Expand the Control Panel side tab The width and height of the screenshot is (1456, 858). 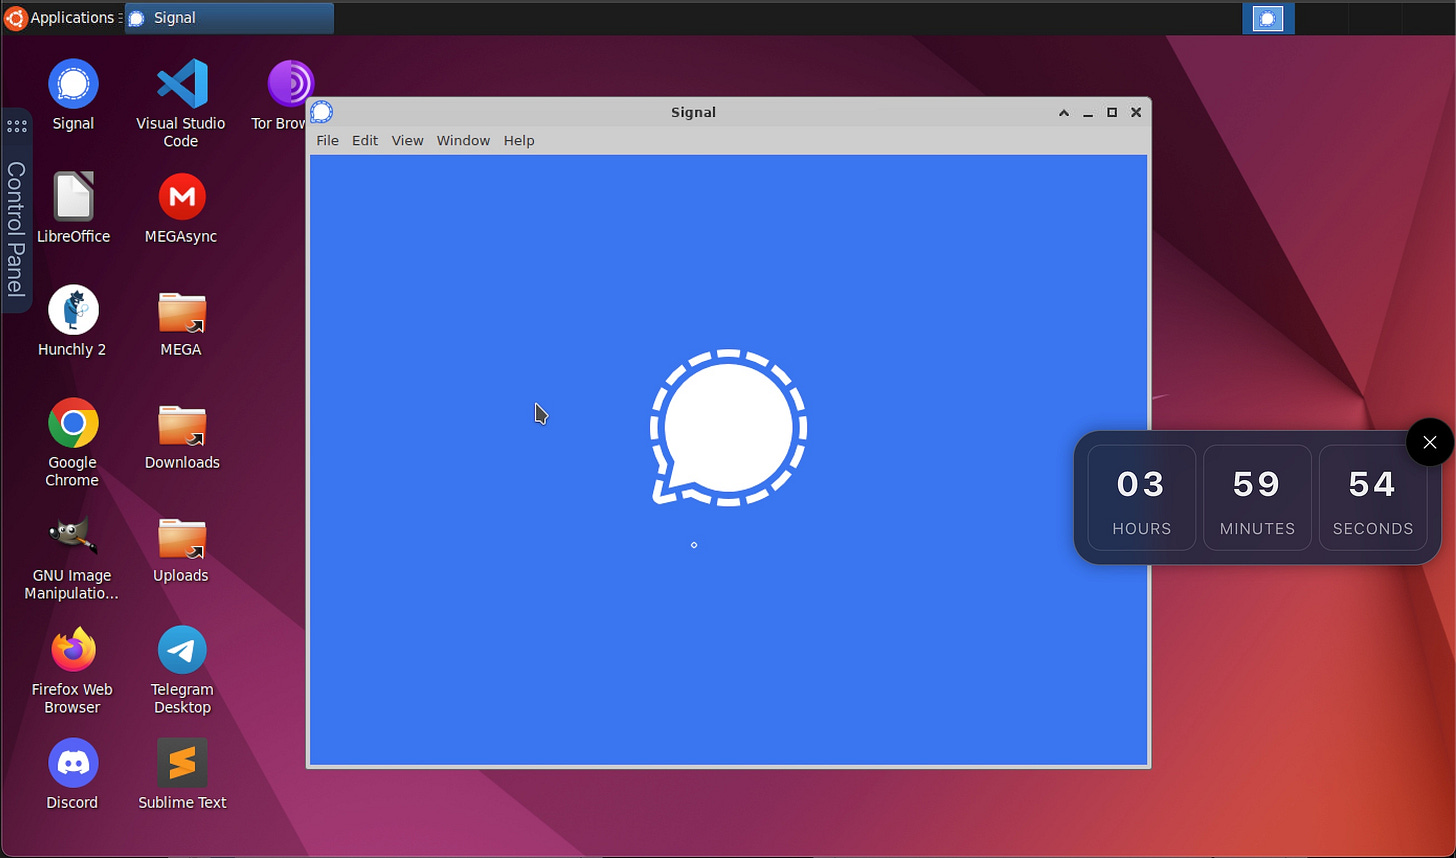click(16, 211)
